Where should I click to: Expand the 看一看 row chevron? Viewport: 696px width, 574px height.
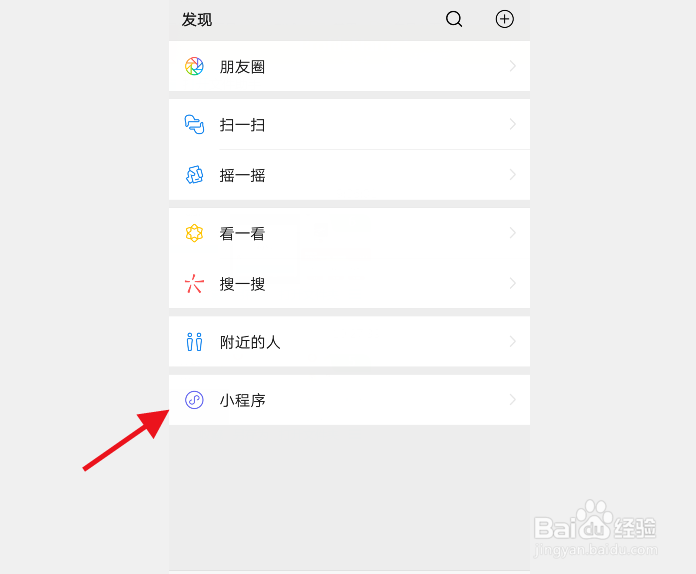pos(513,233)
